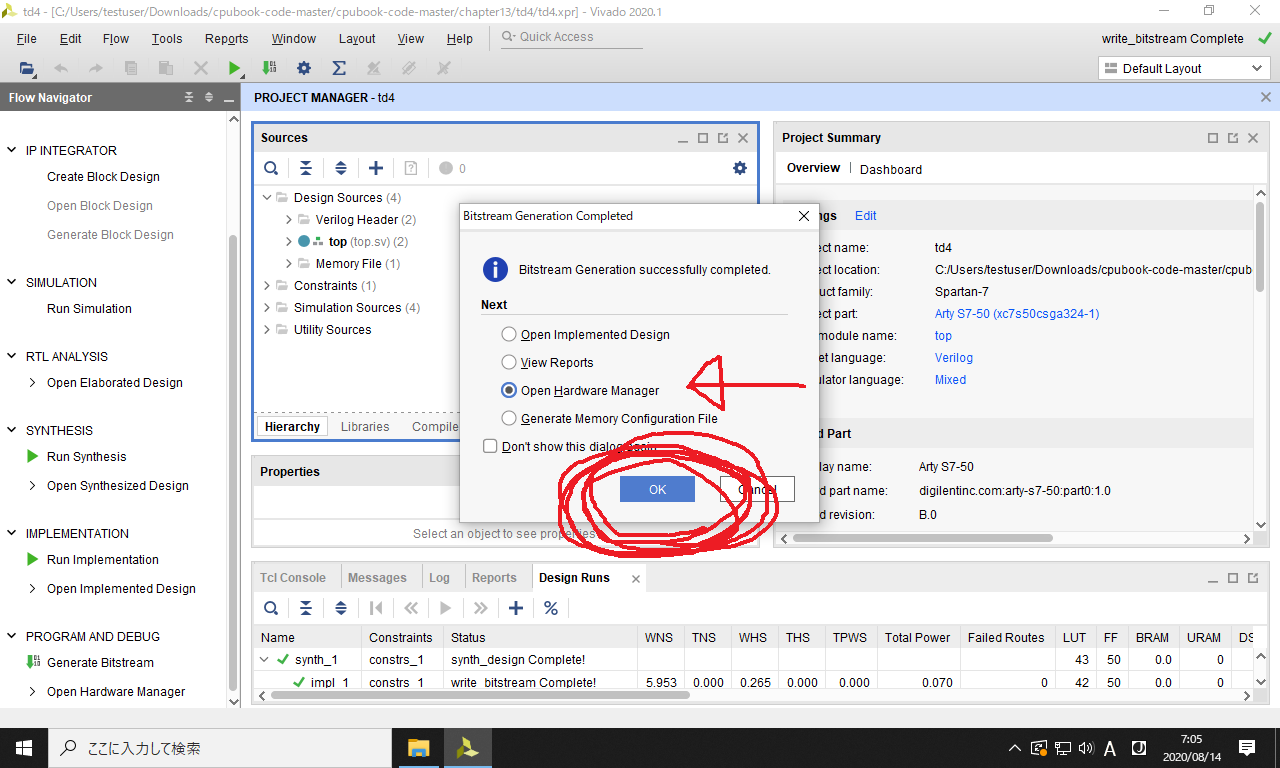Click OK in Bitstream dialog
Screen dimensions: 1280x768
[x=657, y=489]
